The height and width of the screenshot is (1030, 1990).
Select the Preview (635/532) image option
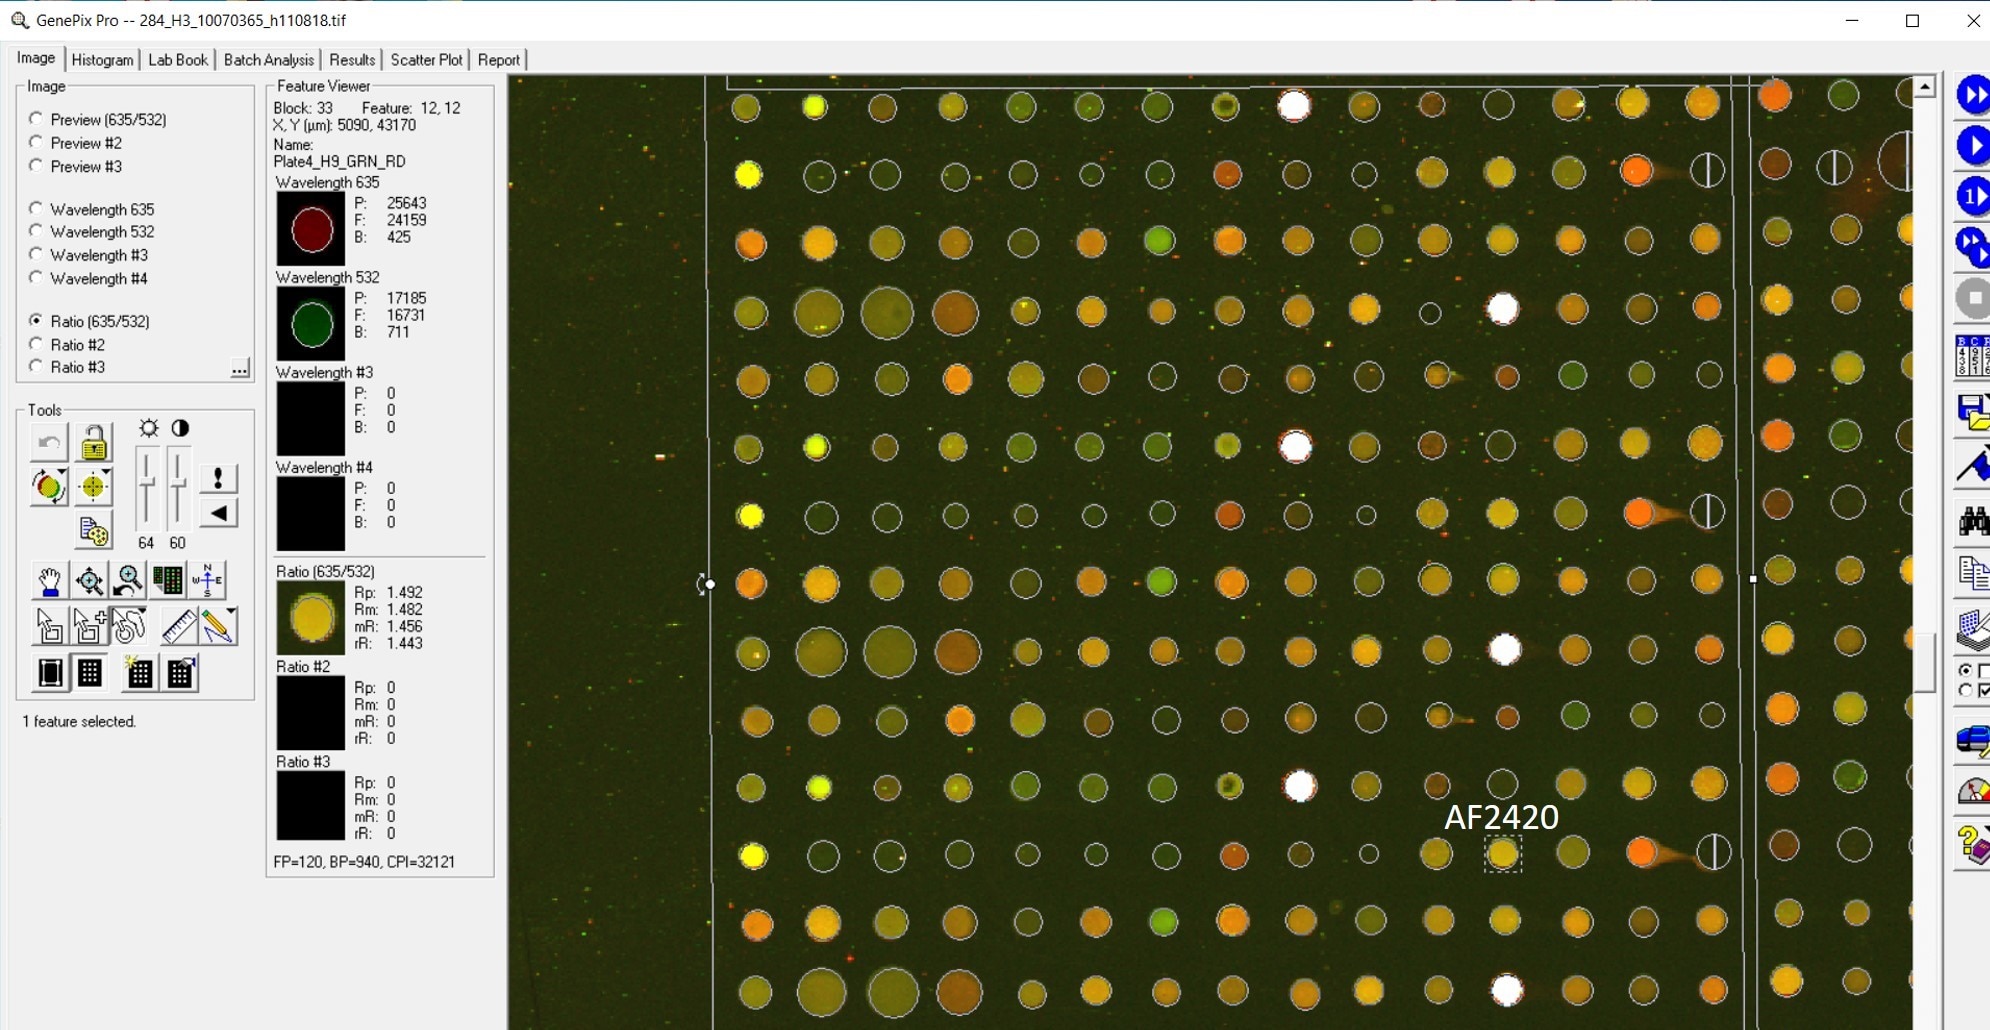pos(36,119)
